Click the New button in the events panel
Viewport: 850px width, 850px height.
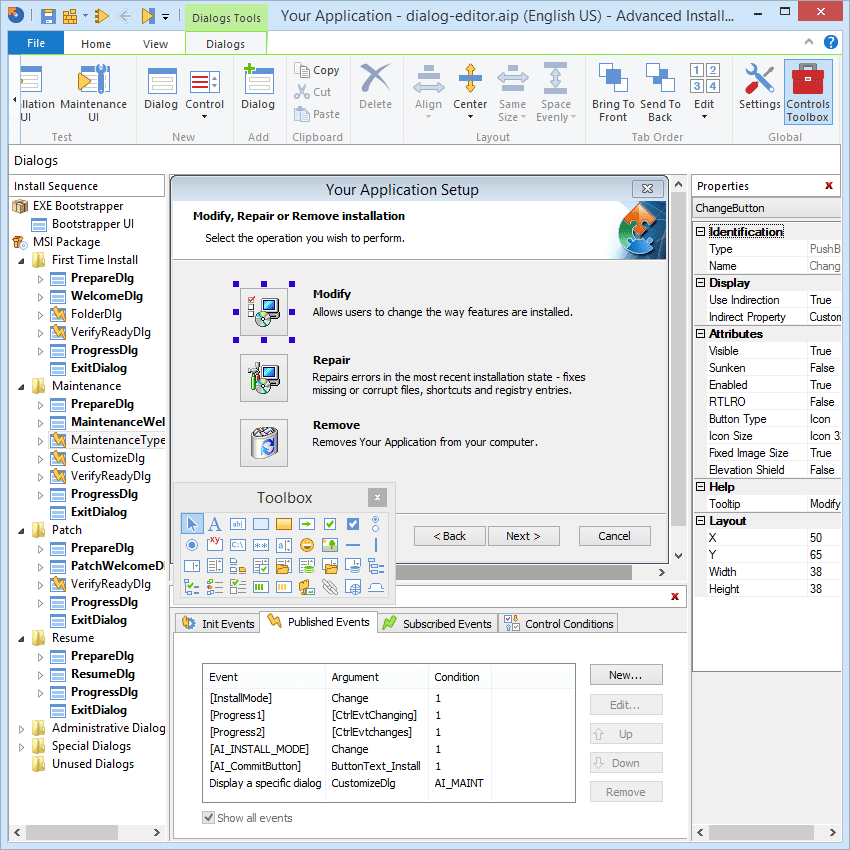(x=626, y=675)
